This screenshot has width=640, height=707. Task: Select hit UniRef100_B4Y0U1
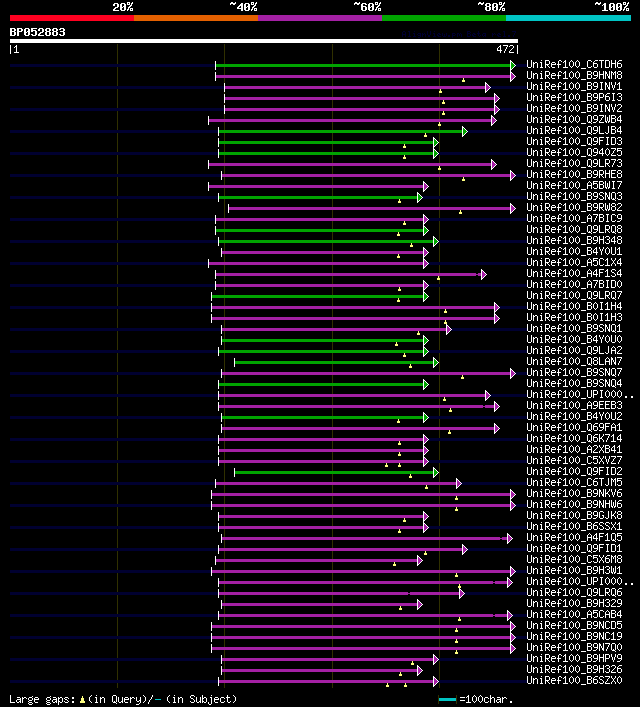click(574, 251)
